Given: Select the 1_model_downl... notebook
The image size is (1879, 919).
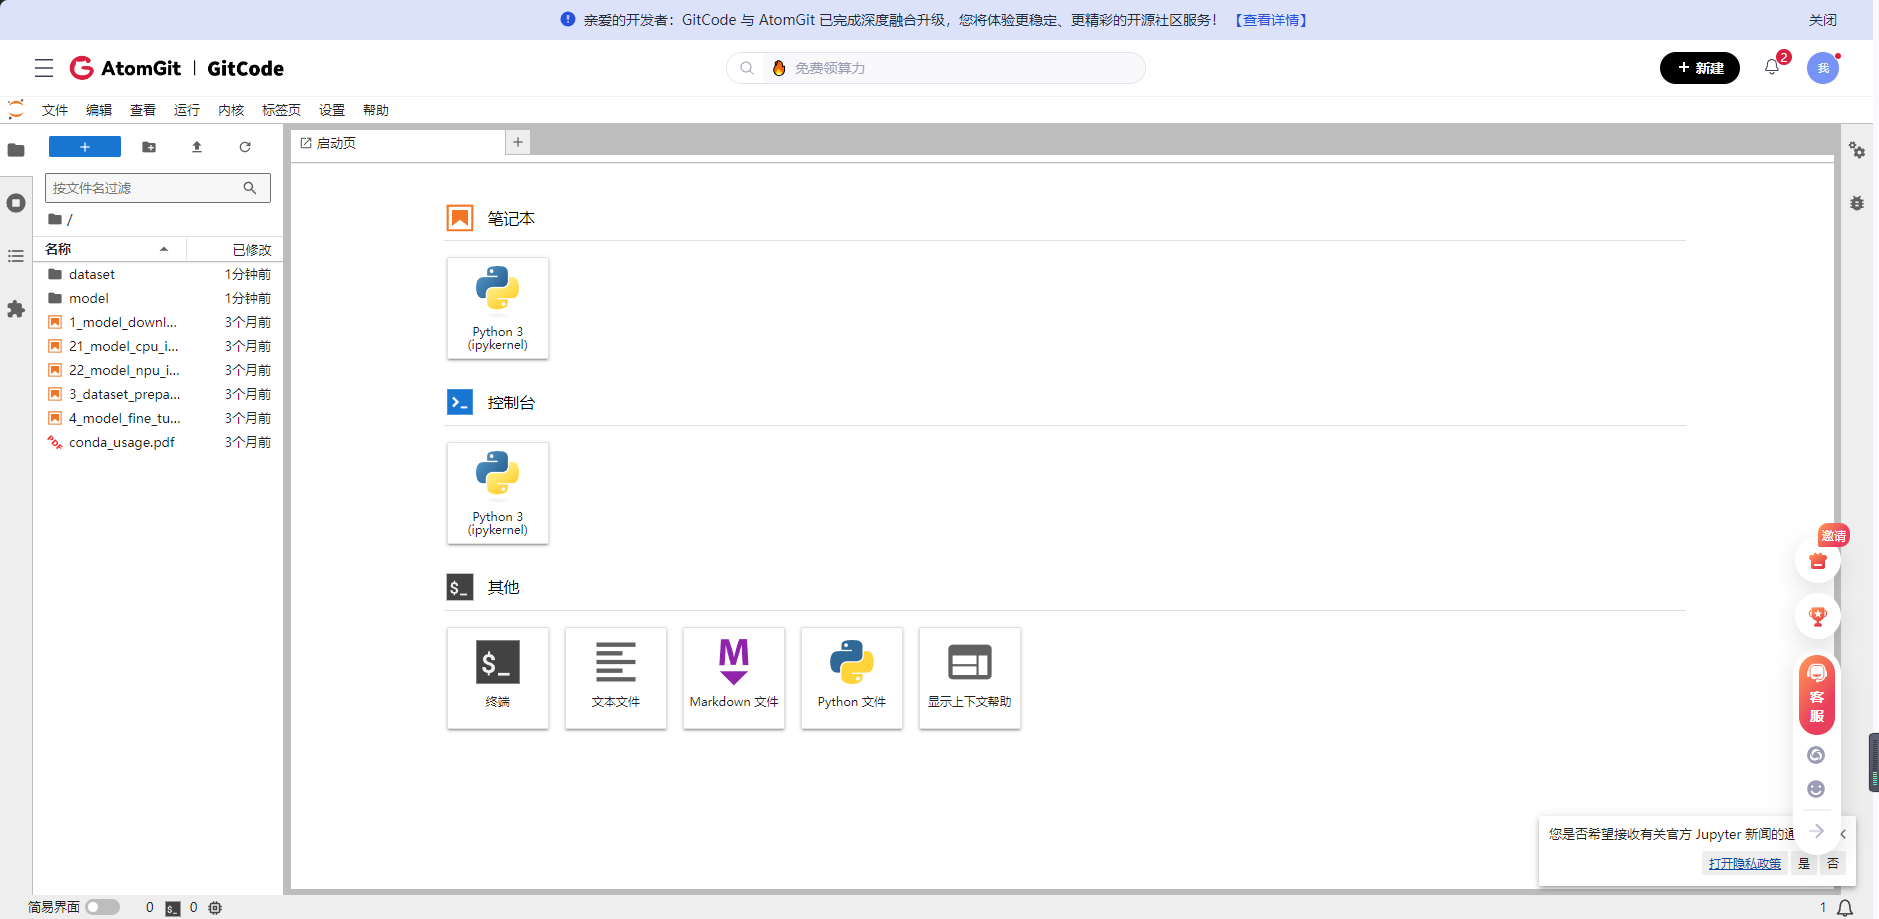Looking at the screenshot, I should pos(159,322).
